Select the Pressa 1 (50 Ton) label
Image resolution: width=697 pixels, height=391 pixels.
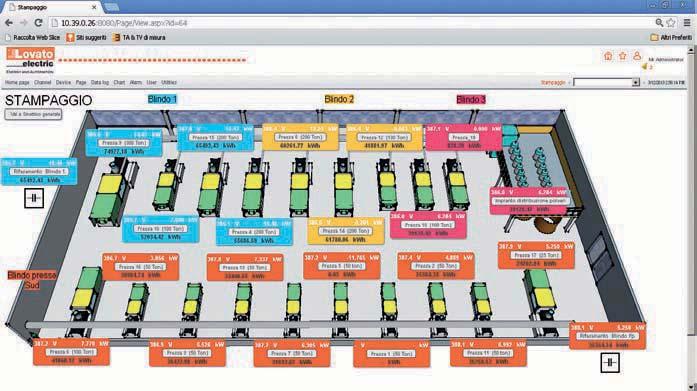[391, 354]
